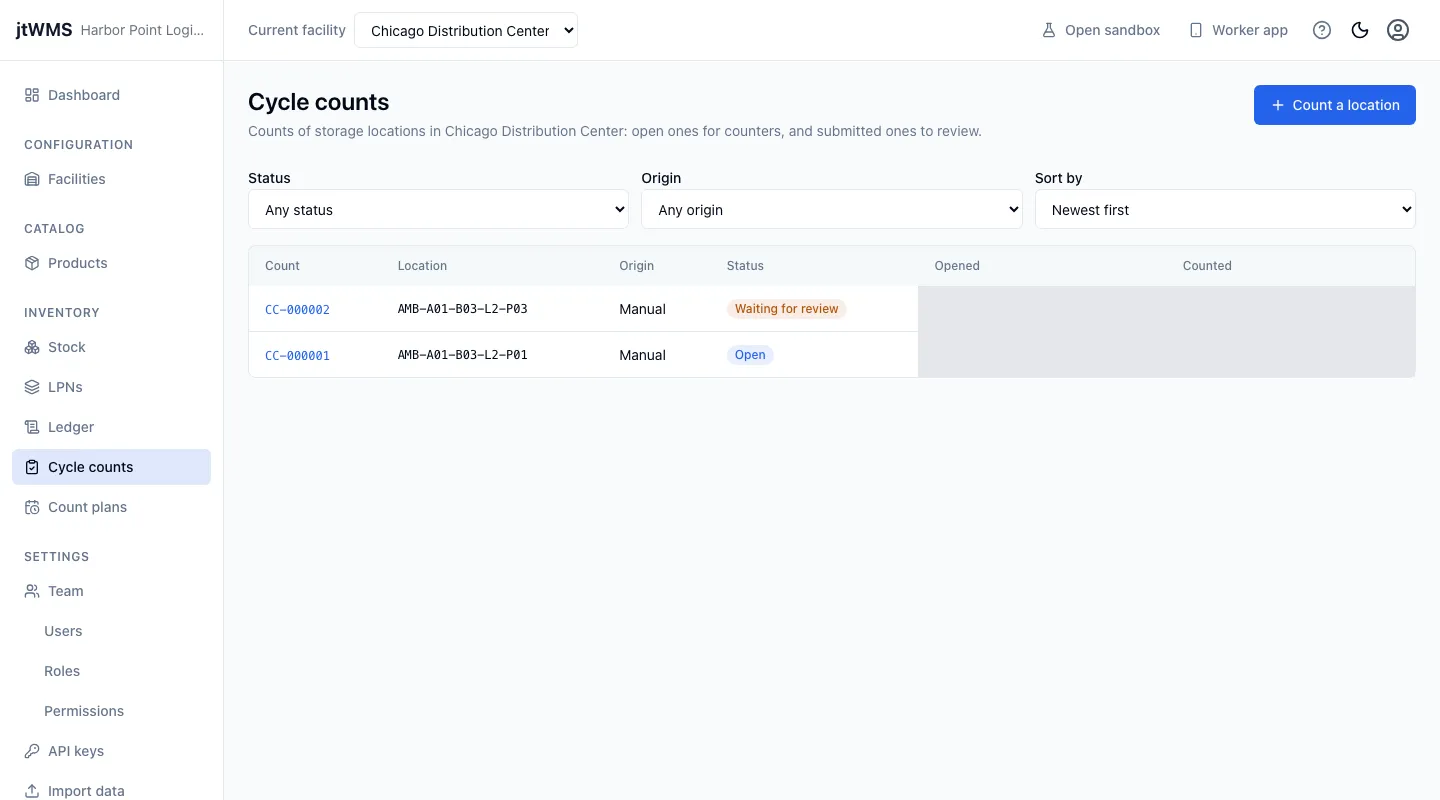Open the Sort by dropdown
Screen dimensions: 1440x800
click(x=1225, y=209)
